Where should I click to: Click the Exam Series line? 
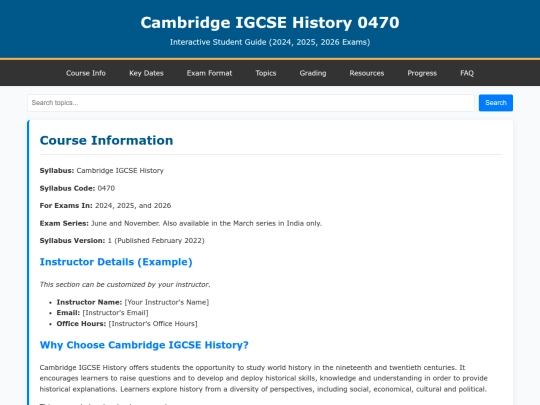point(181,223)
